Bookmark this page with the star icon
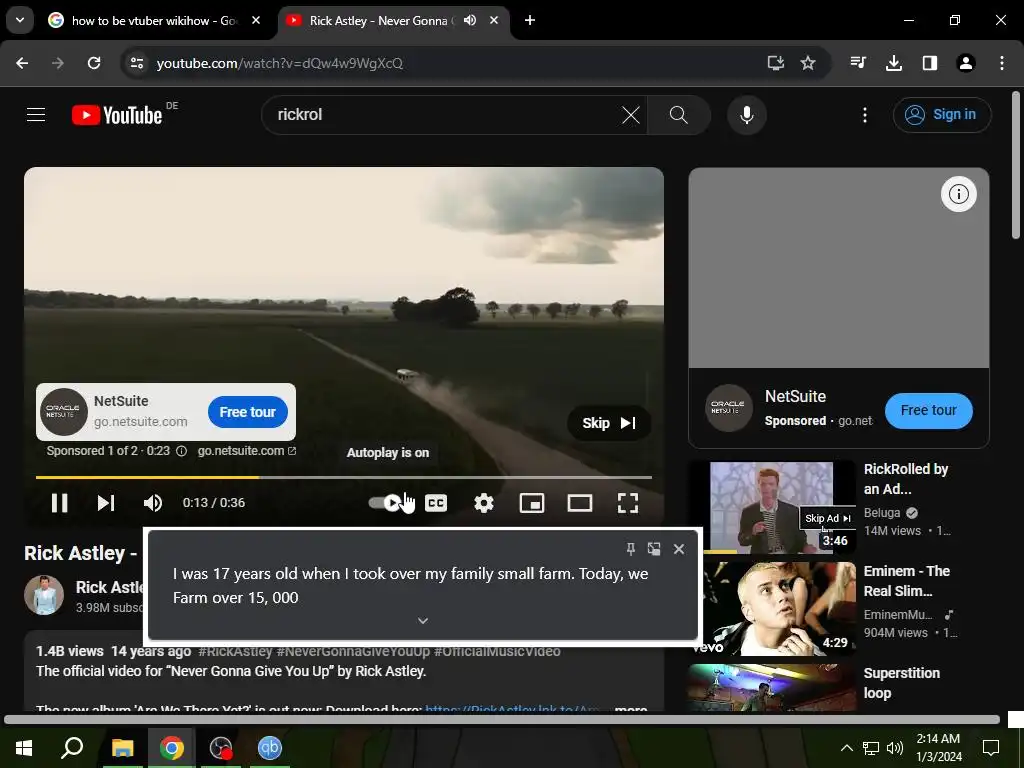Screen dimensions: 1024x768 click(x=808, y=63)
